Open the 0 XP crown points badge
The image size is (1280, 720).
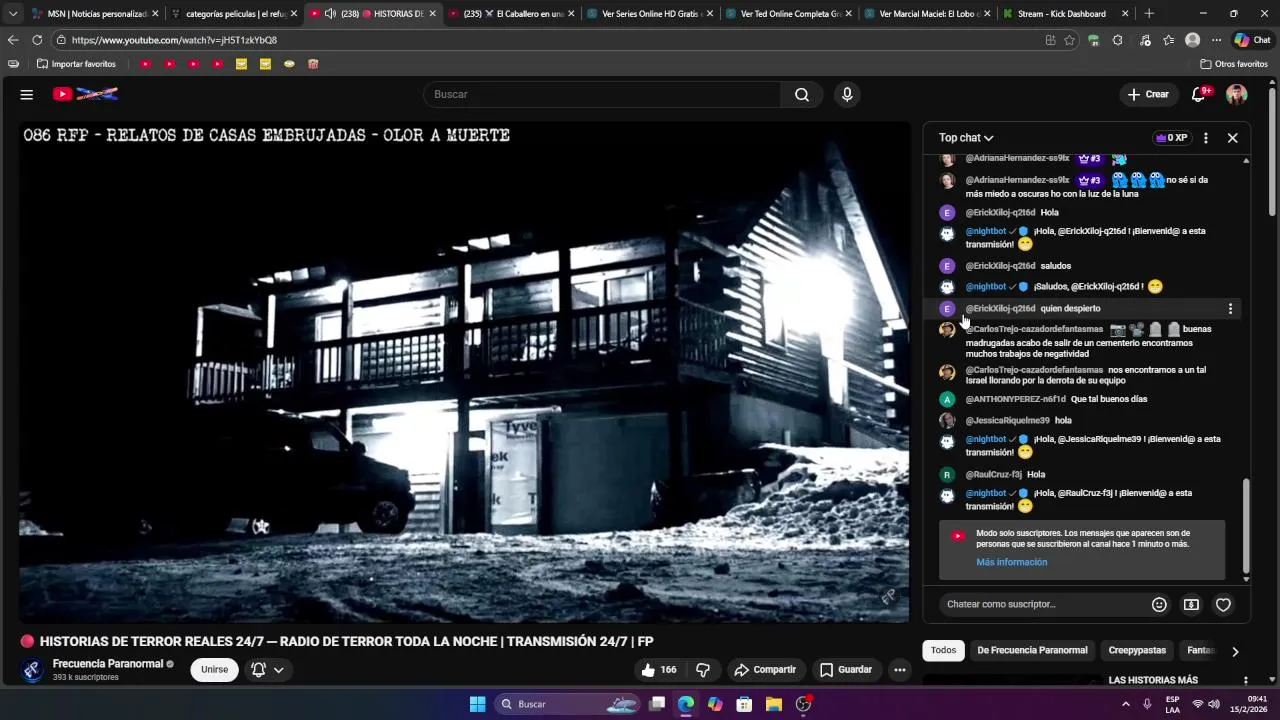coord(1171,138)
